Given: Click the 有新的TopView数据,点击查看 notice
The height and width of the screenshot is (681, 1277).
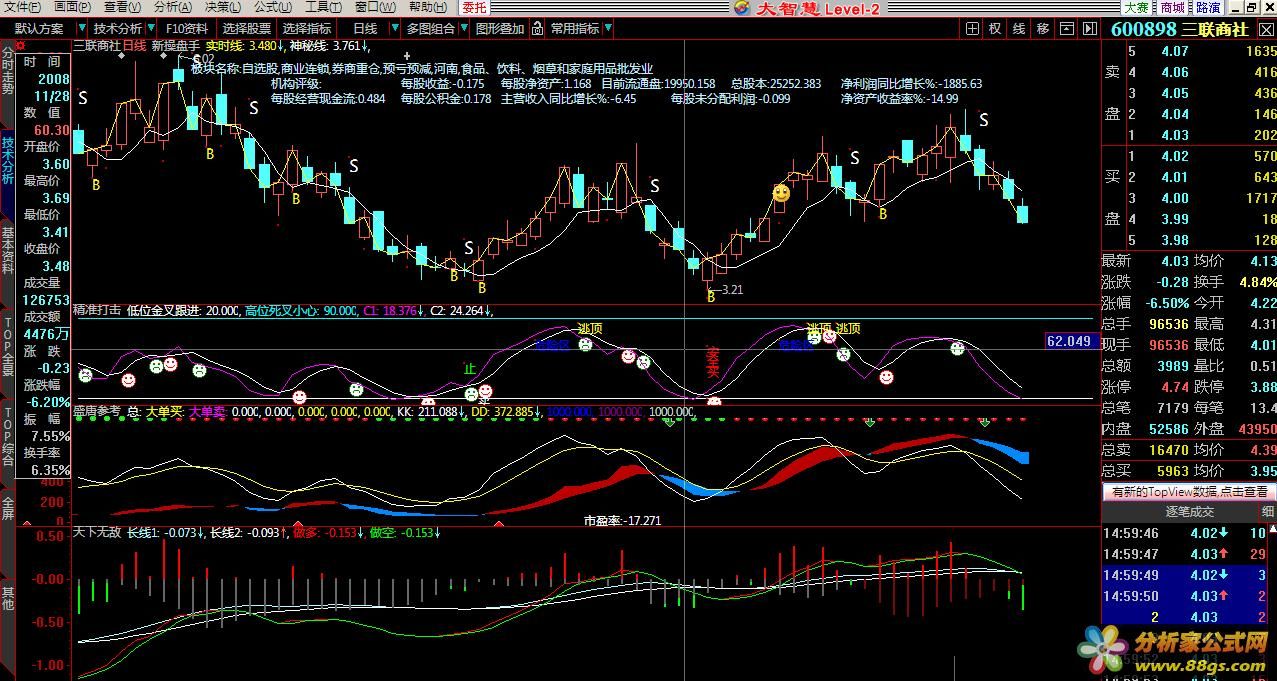Looking at the screenshot, I should (x=1188, y=492).
